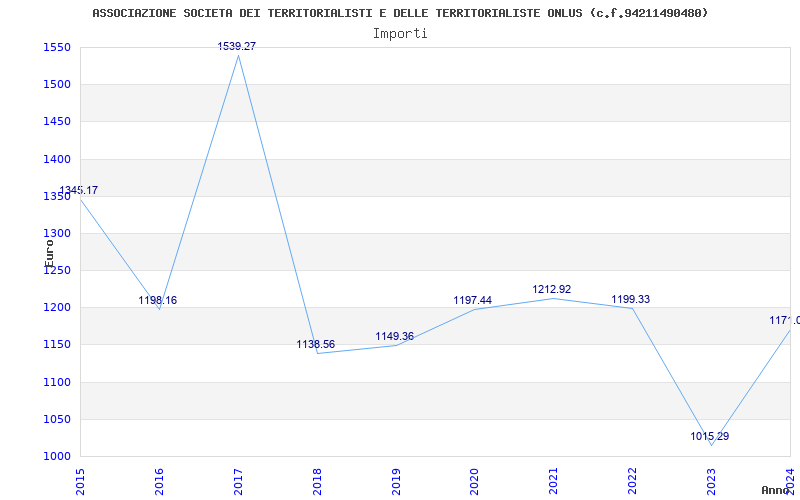This screenshot has width=800, height=500.
Task: Click the 1050 y-axis value
Action: tap(57, 419)
